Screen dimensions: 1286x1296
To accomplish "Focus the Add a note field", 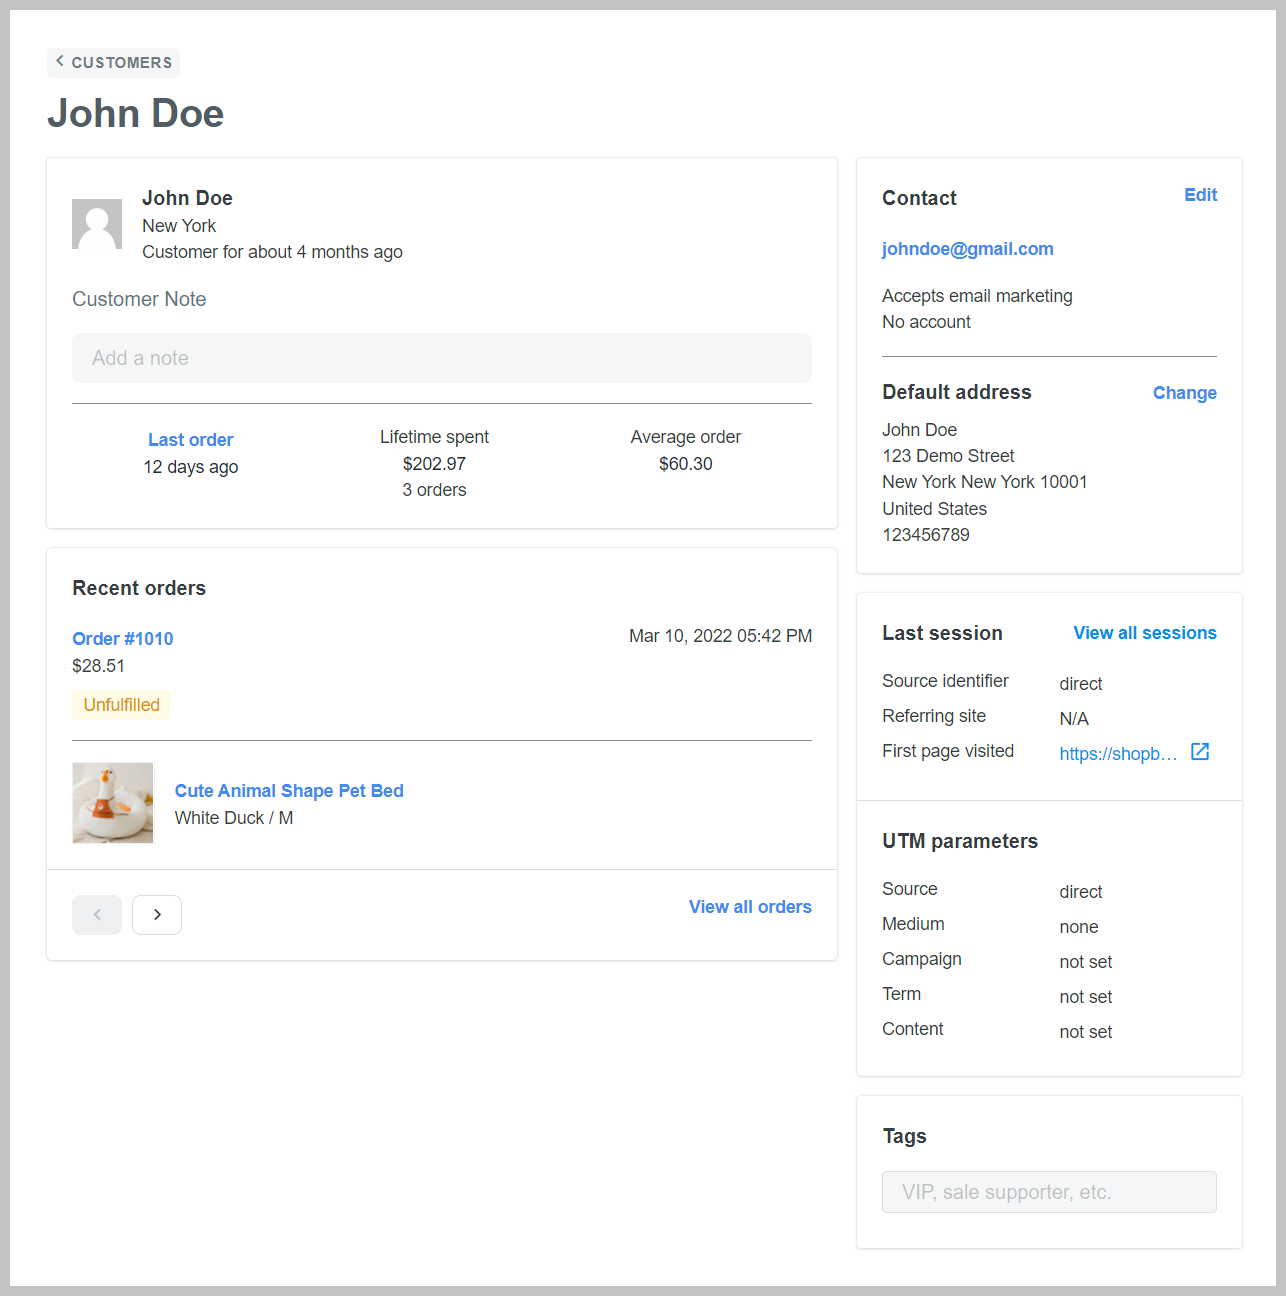I will (x=441, y=358).
